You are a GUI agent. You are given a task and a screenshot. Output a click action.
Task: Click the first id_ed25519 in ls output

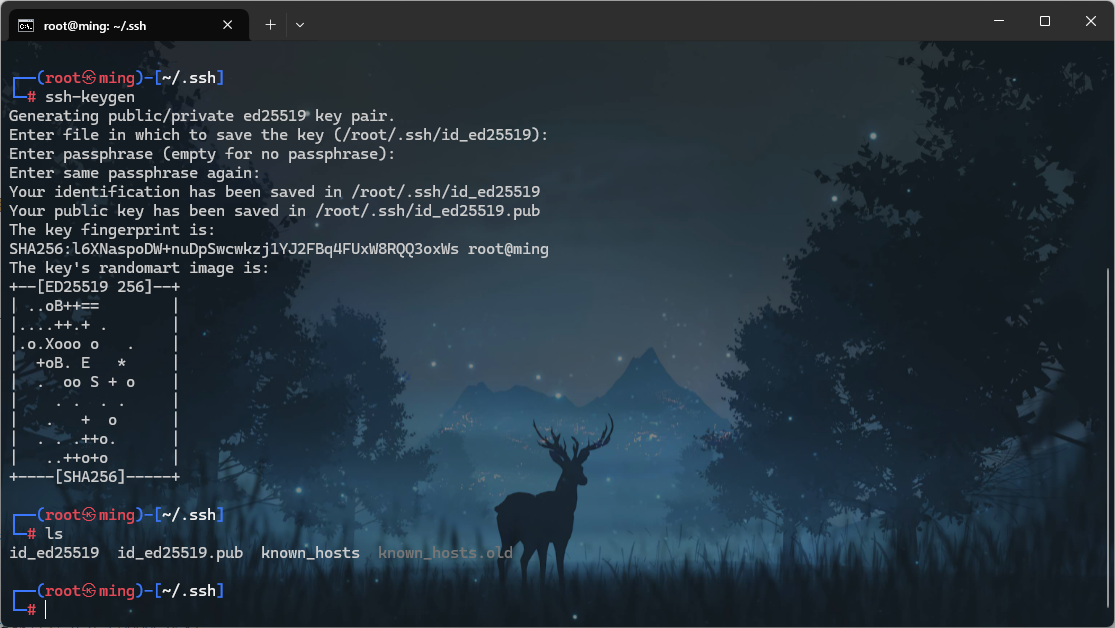click(54, 553)
